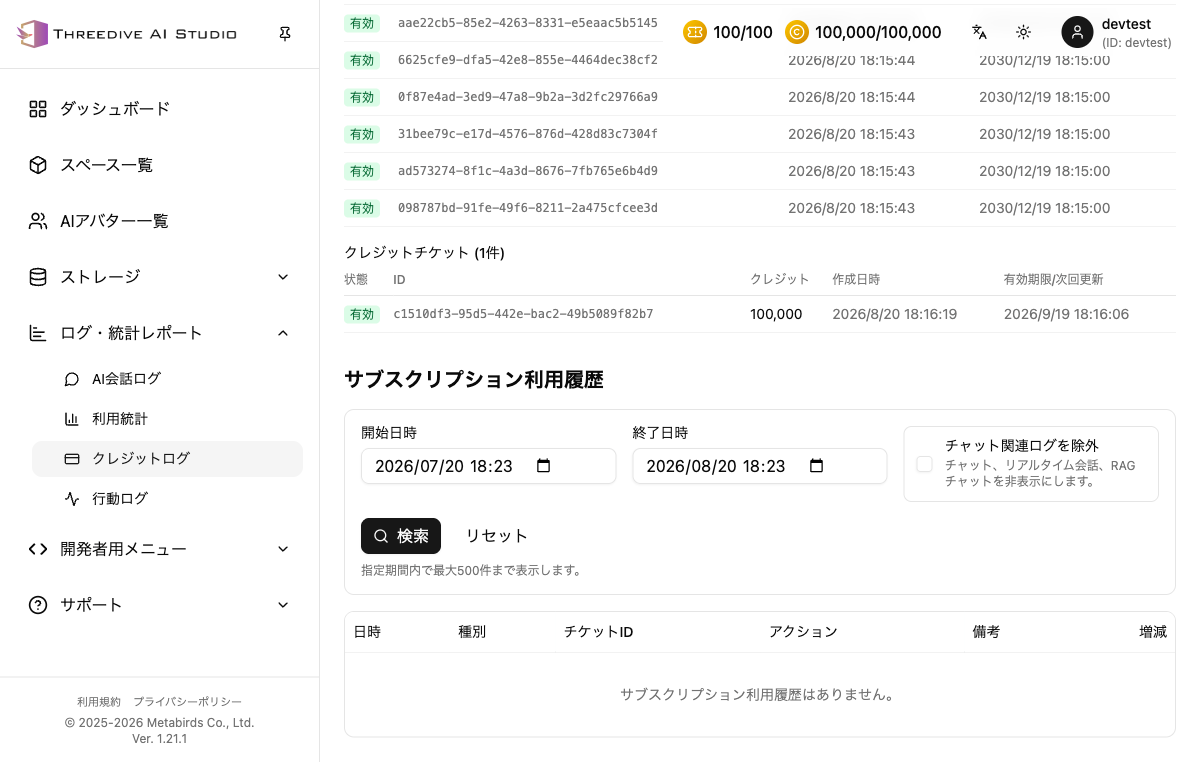Collapse the ログ・統計レポート section chevron
This screenshot has width=1200, height=762.
[x=283, y=333]
